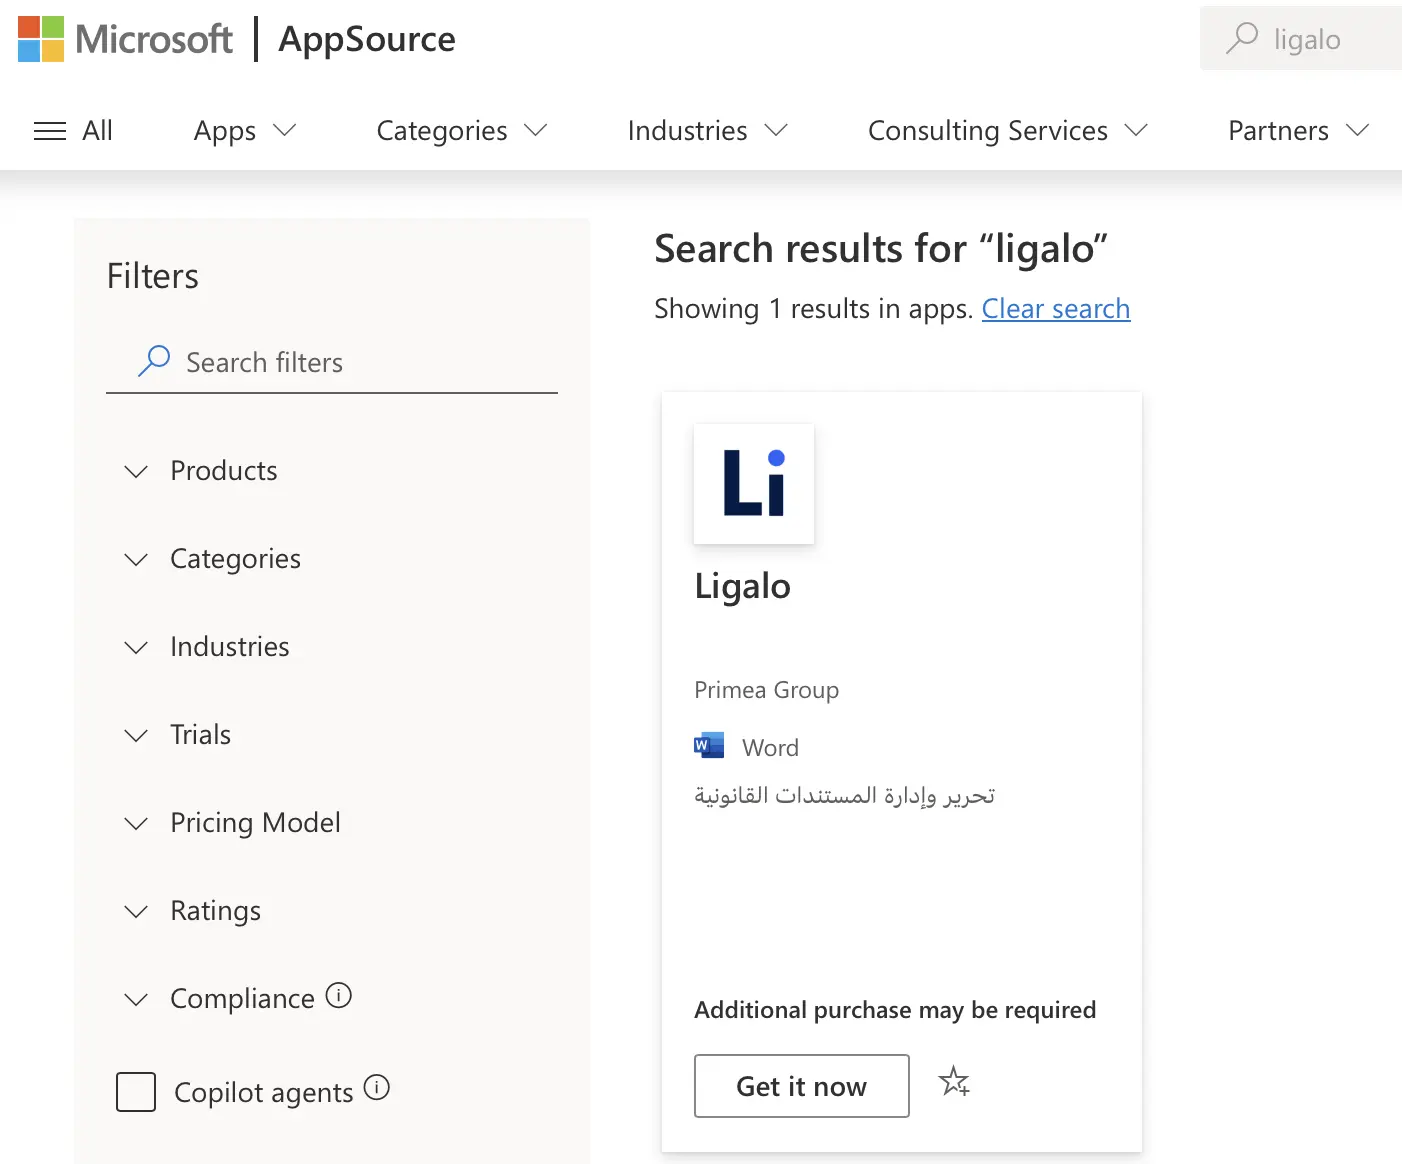The height and width of the screenshot is (1164, 1402).
Task: Click the Word product icon
Action: (x=709, y=746)
